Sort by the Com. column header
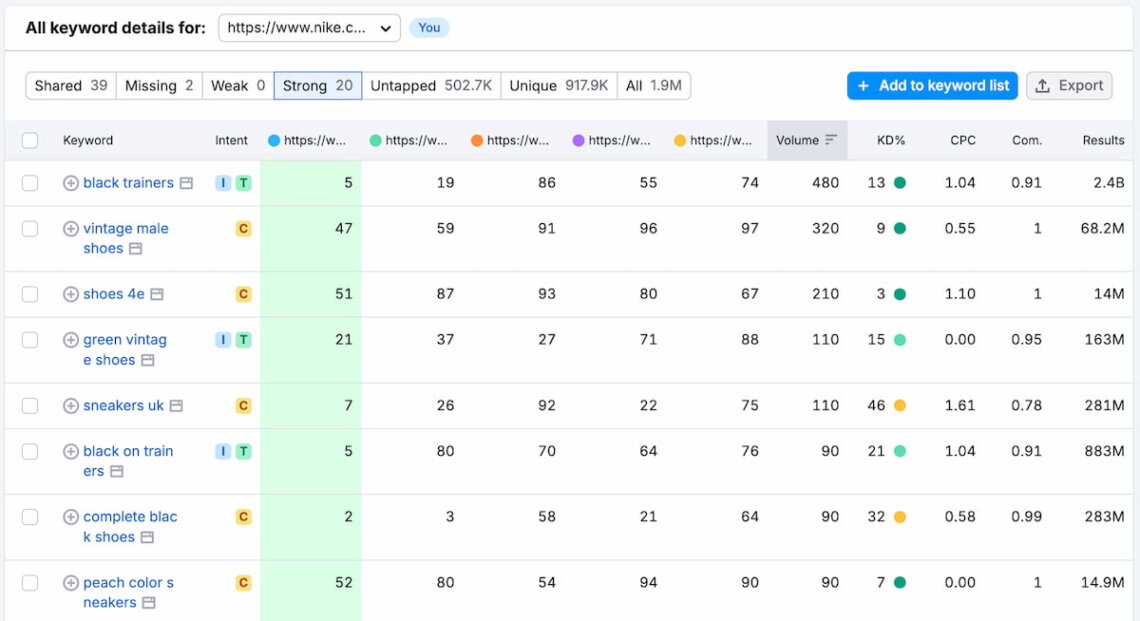Viewport: 1140px width, 621px height. point(1027,140)
